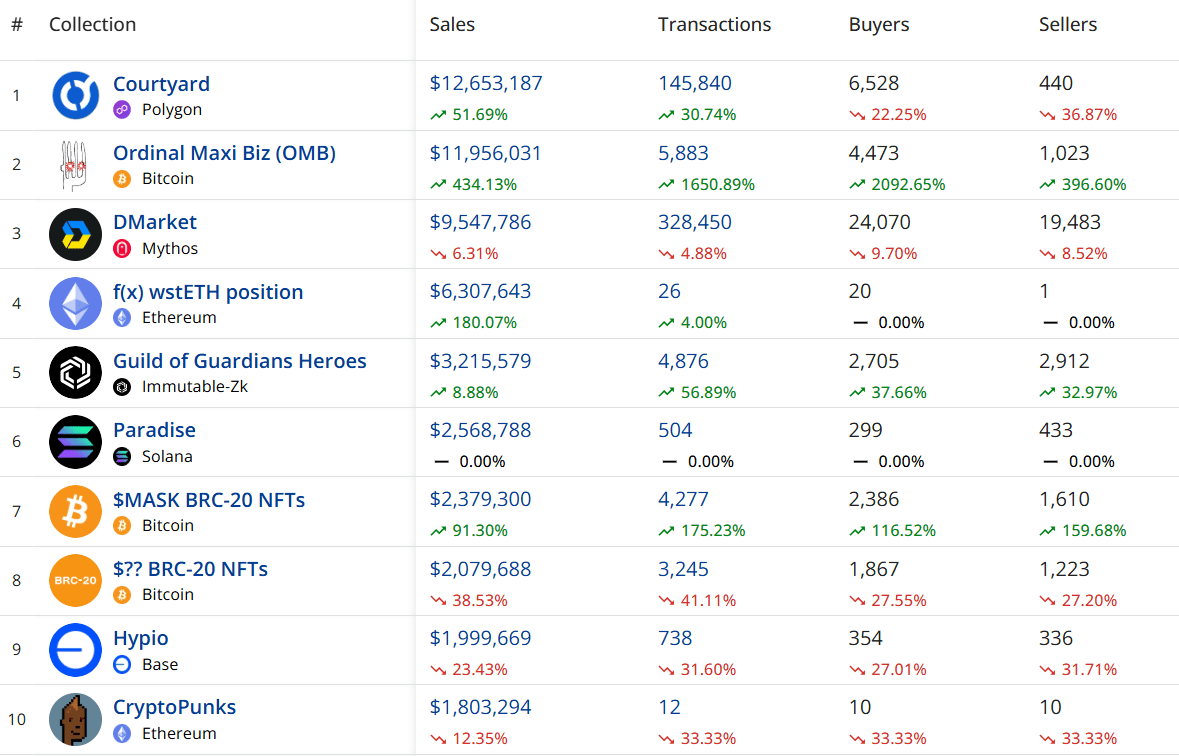Click the Solana chain icon under Paradise
The height and width of the screenshot is (756, 1179).
click(x=122, y=457)
